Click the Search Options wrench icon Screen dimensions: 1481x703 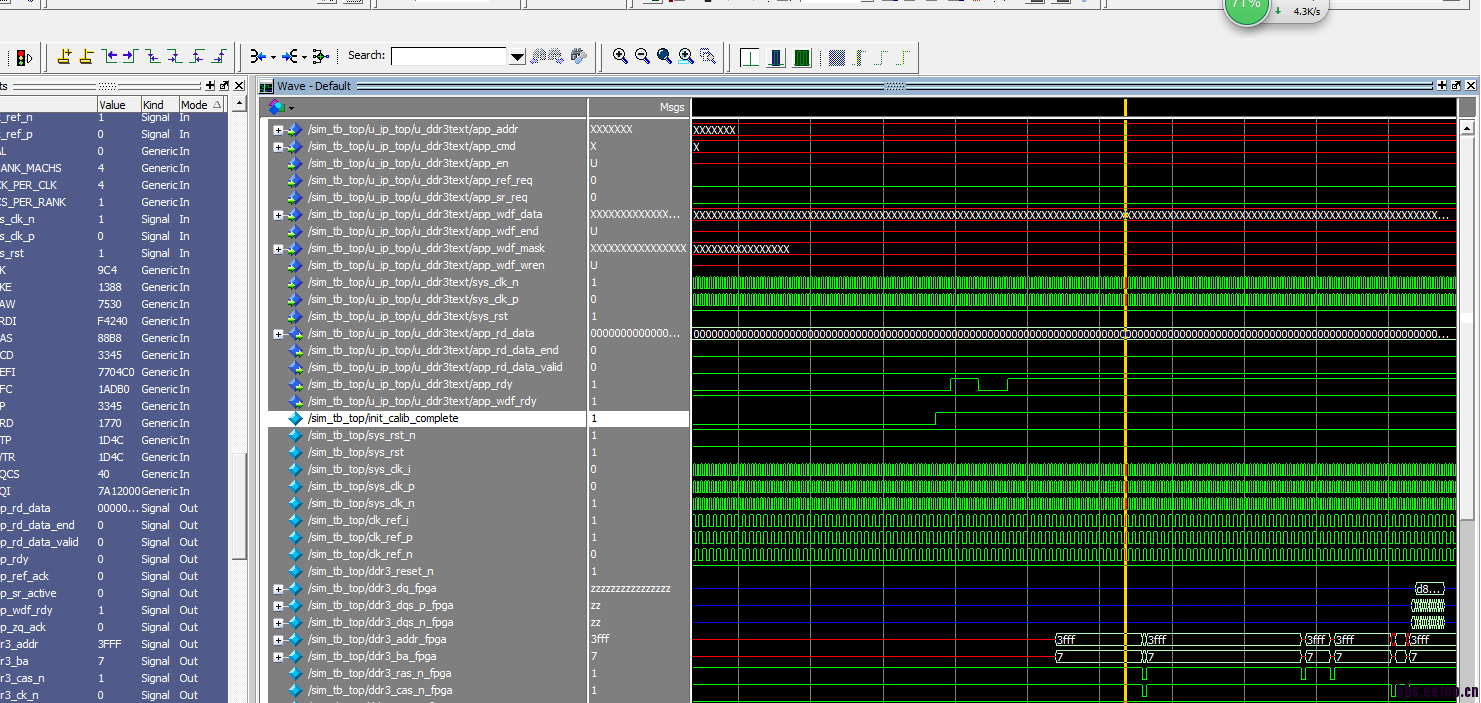[x=579, y=57]
